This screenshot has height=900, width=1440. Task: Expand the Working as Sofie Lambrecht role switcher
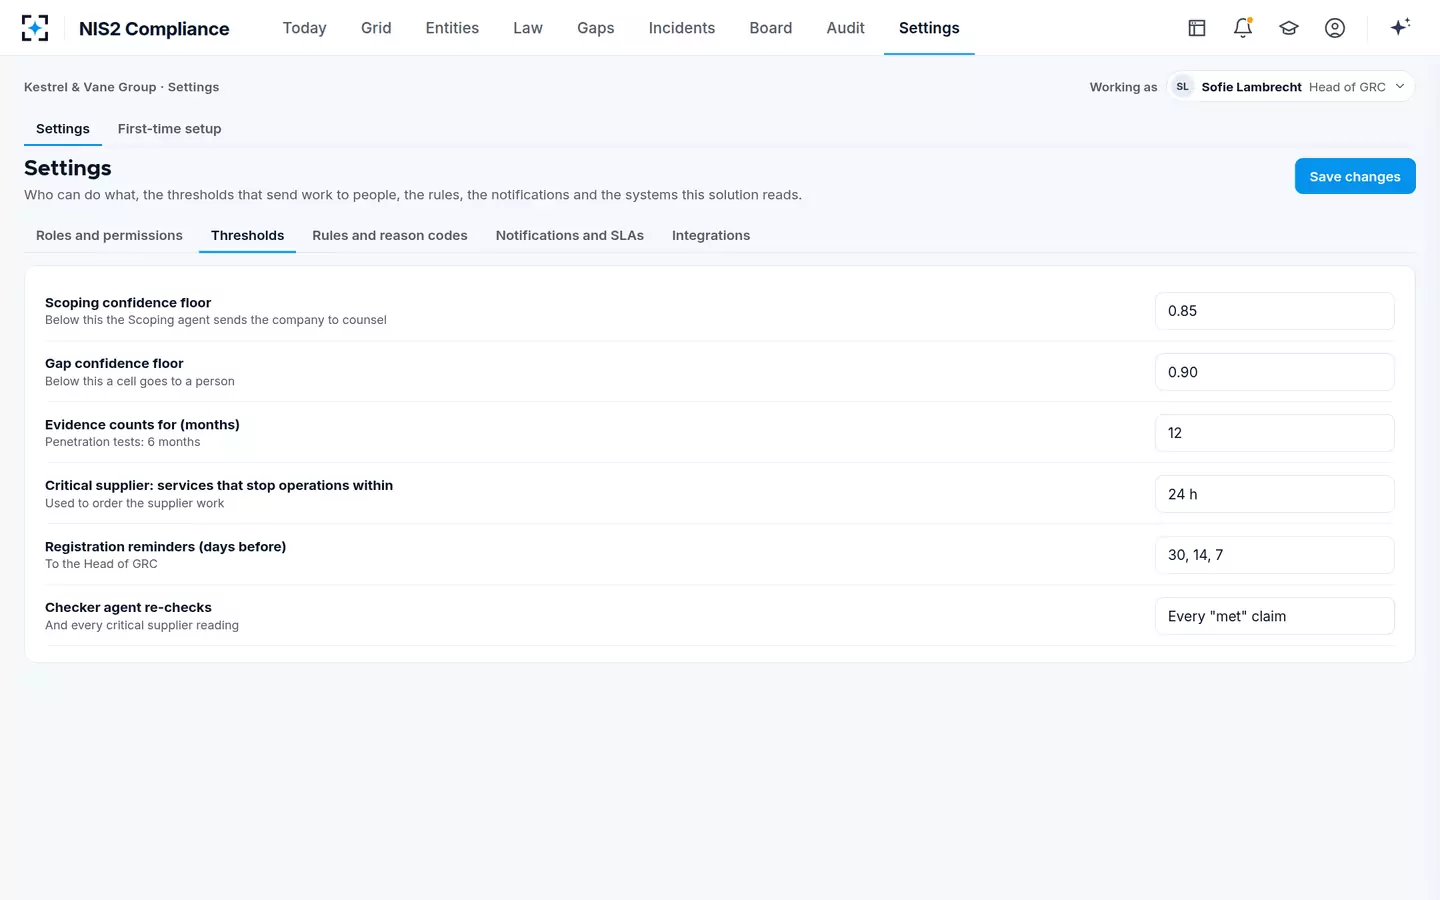[1291, 87]
